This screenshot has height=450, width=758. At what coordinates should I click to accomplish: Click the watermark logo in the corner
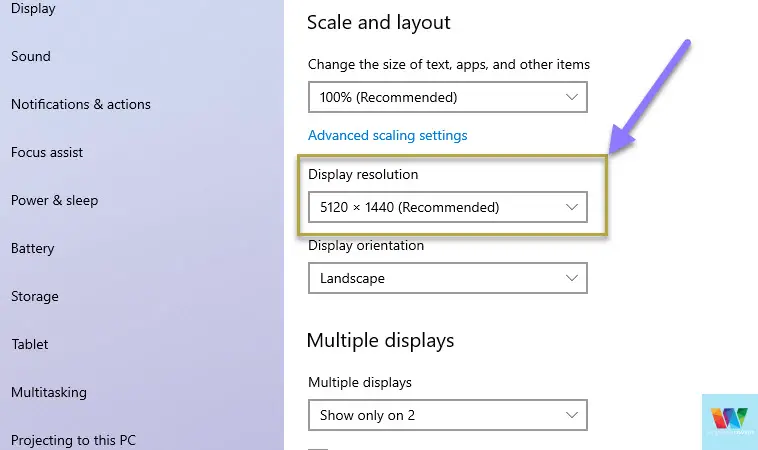pos(730,421)
